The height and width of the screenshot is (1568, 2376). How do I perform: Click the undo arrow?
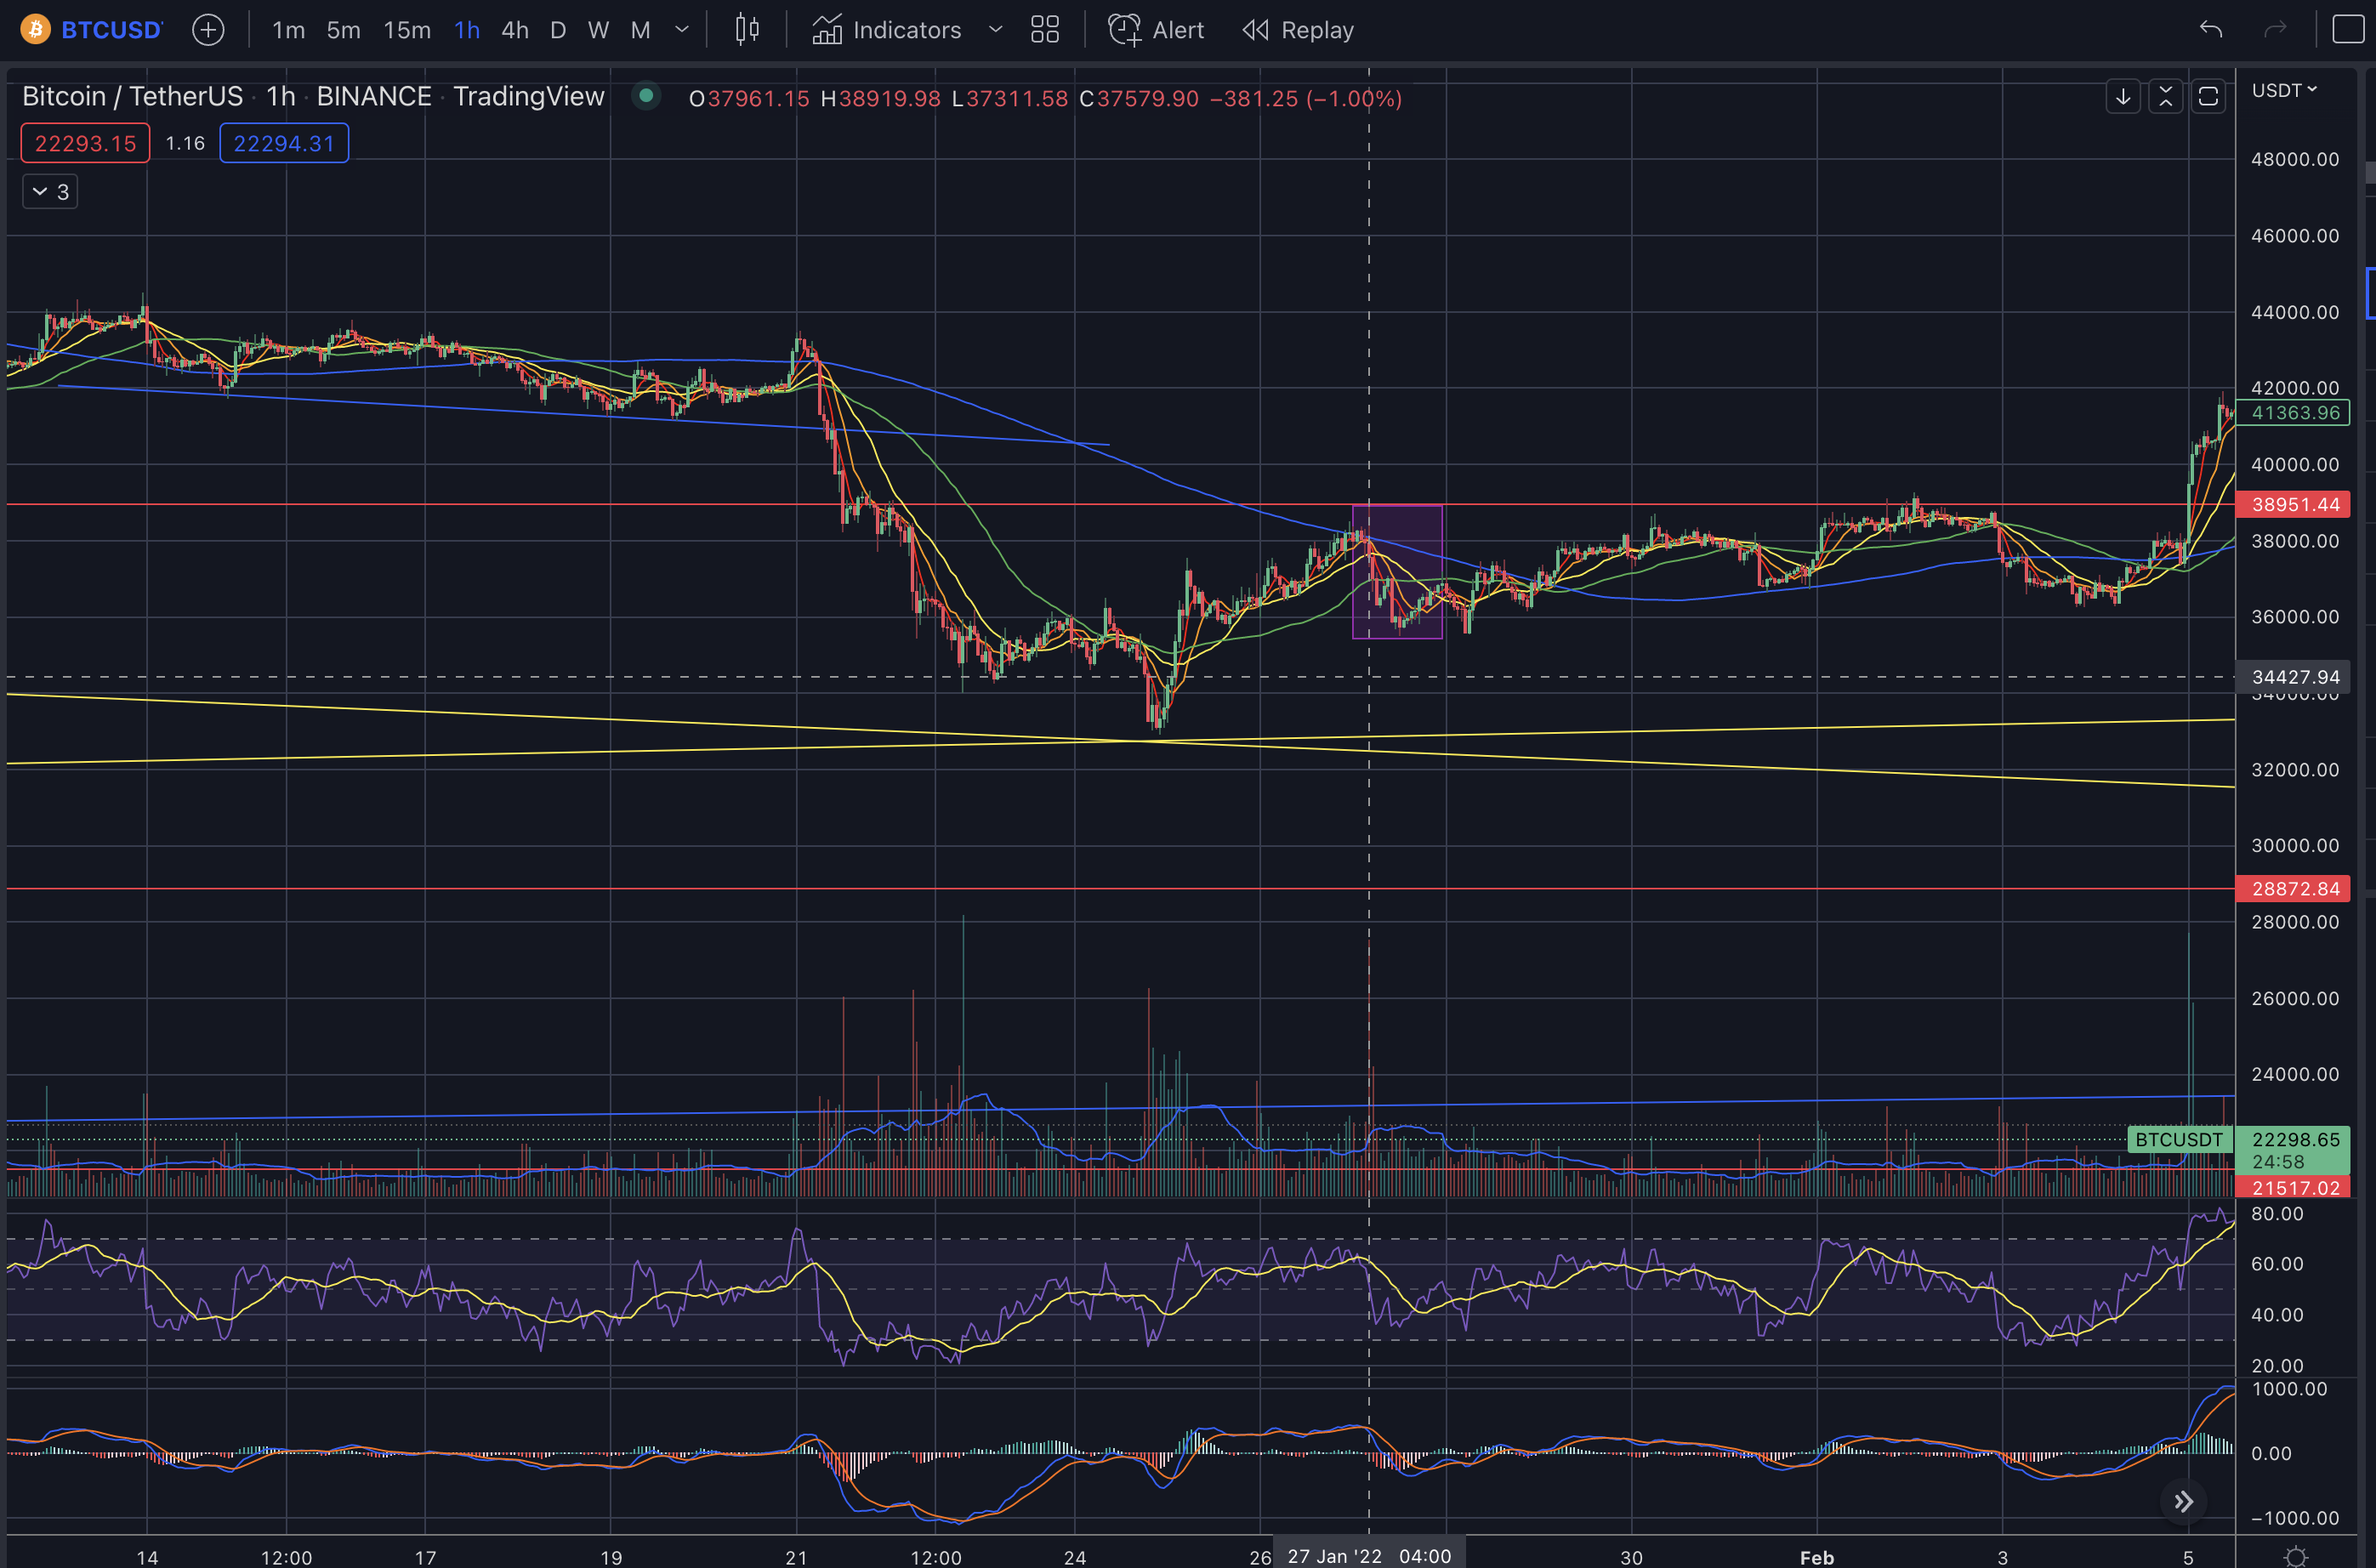(2210, 30)
